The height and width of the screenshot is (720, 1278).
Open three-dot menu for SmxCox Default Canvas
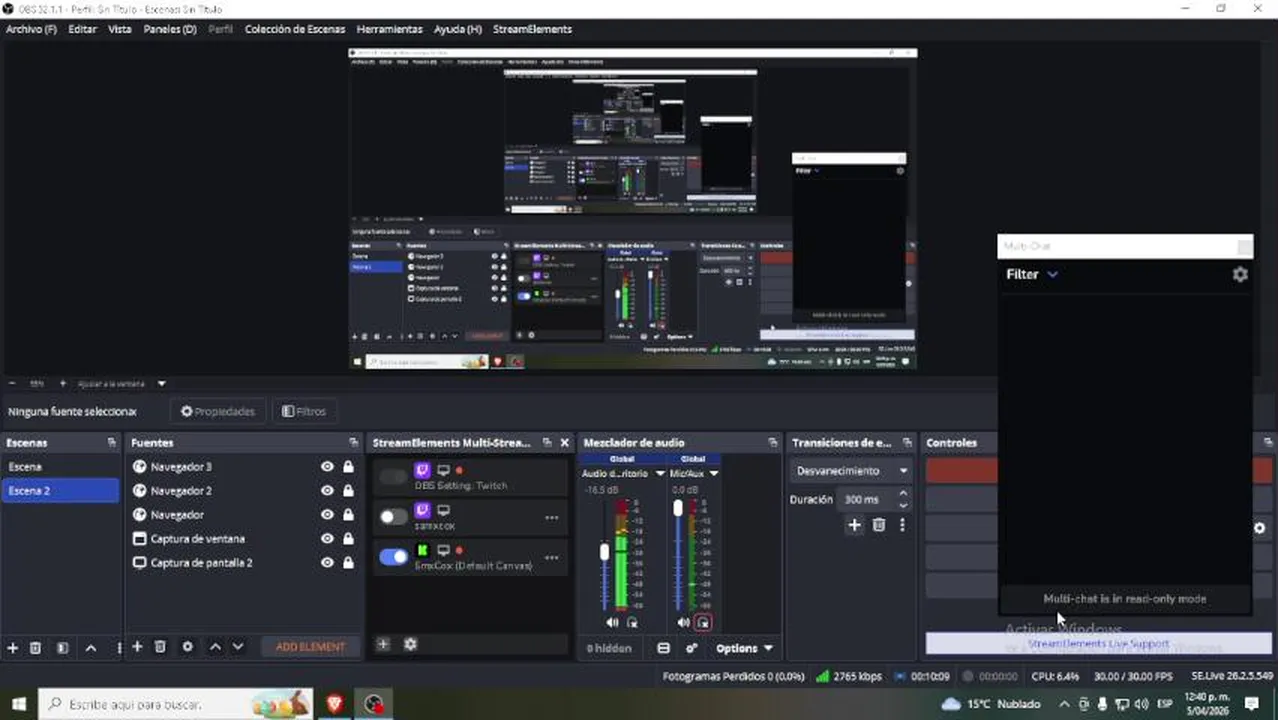pyautogui.click(x=551, y=557)
